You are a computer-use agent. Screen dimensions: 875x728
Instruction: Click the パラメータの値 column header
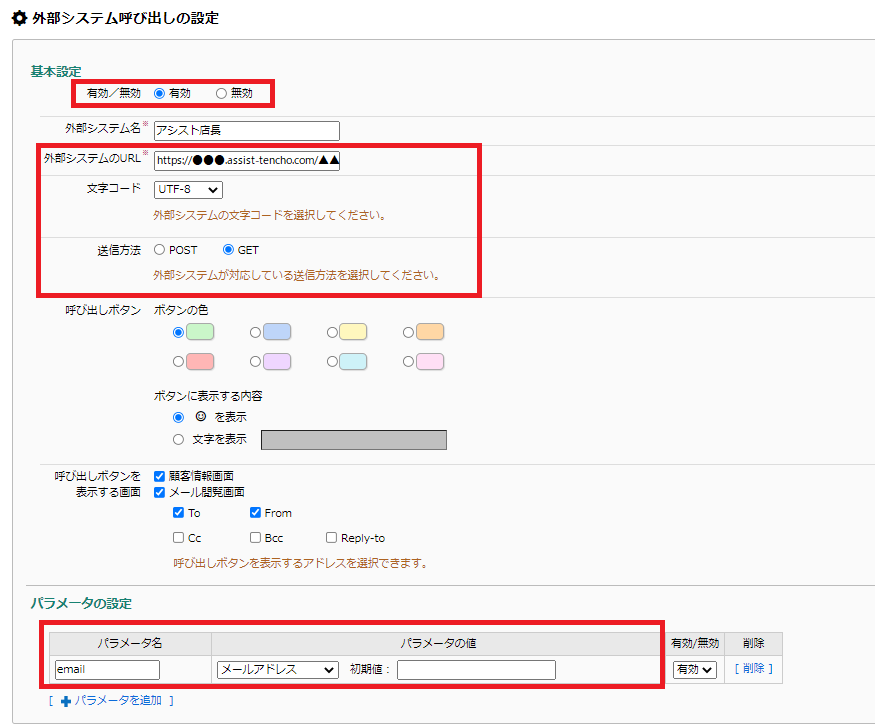pyautogui.click(x=438, y=643)
